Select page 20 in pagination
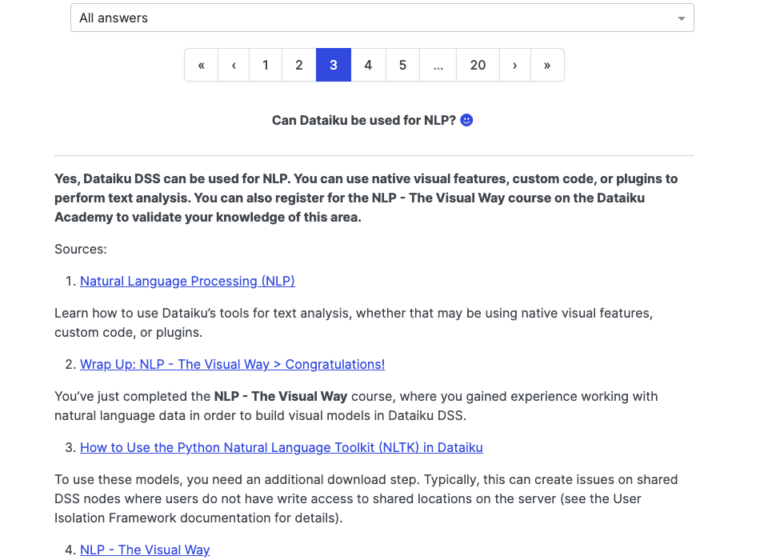Image resolution: width=768 pixels, height=560 pixels. pos(478,65)
